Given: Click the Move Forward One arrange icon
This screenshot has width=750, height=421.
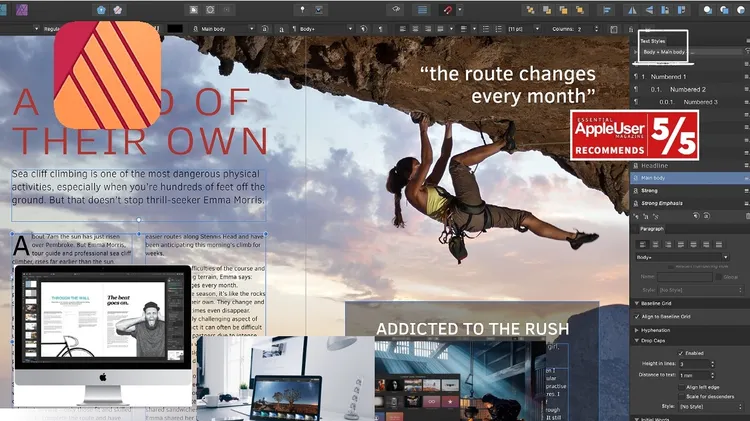Looking at the screenshot, I should pos(563,10).
